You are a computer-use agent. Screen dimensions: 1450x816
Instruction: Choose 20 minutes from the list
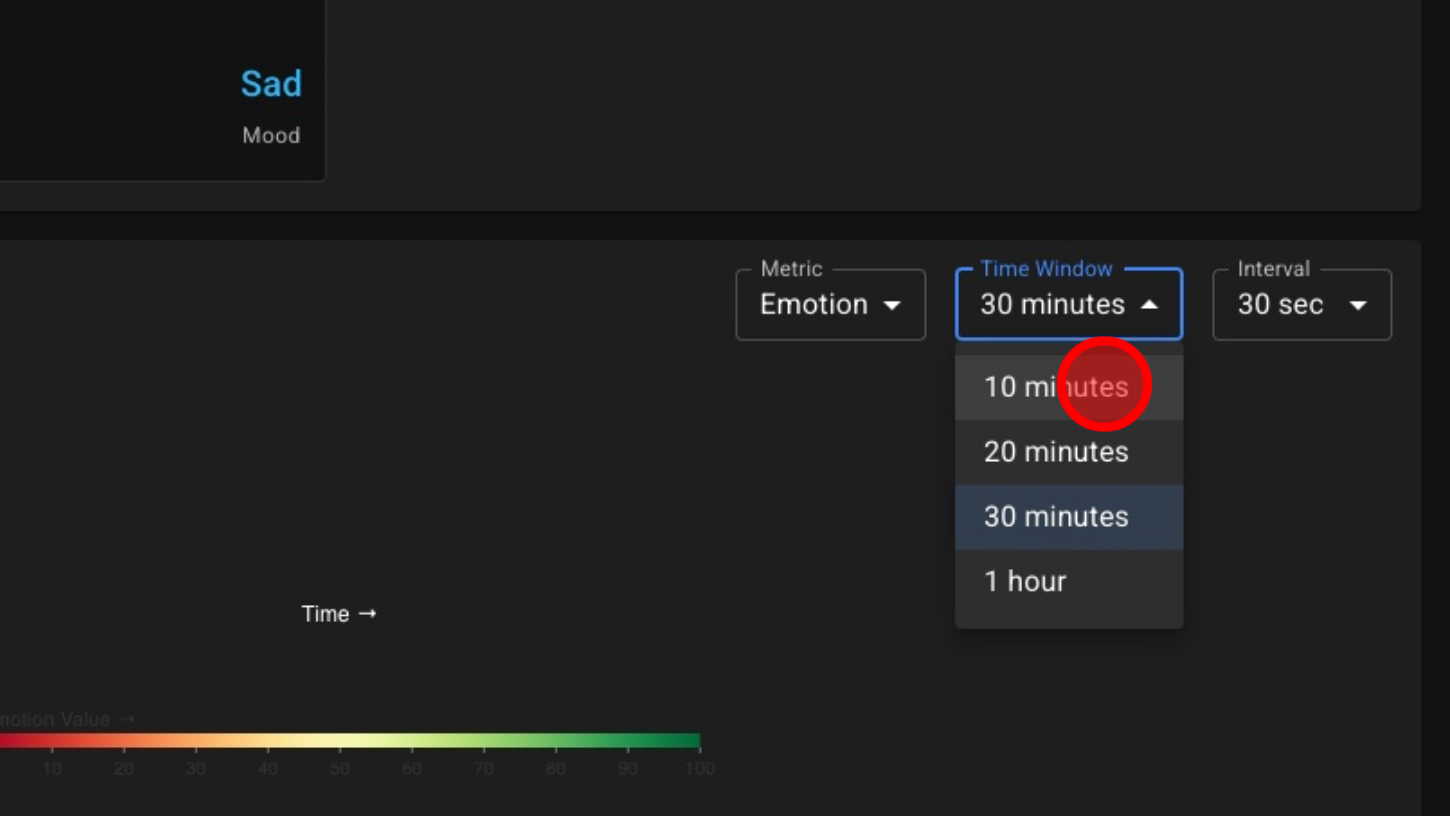coord(1056,452)
